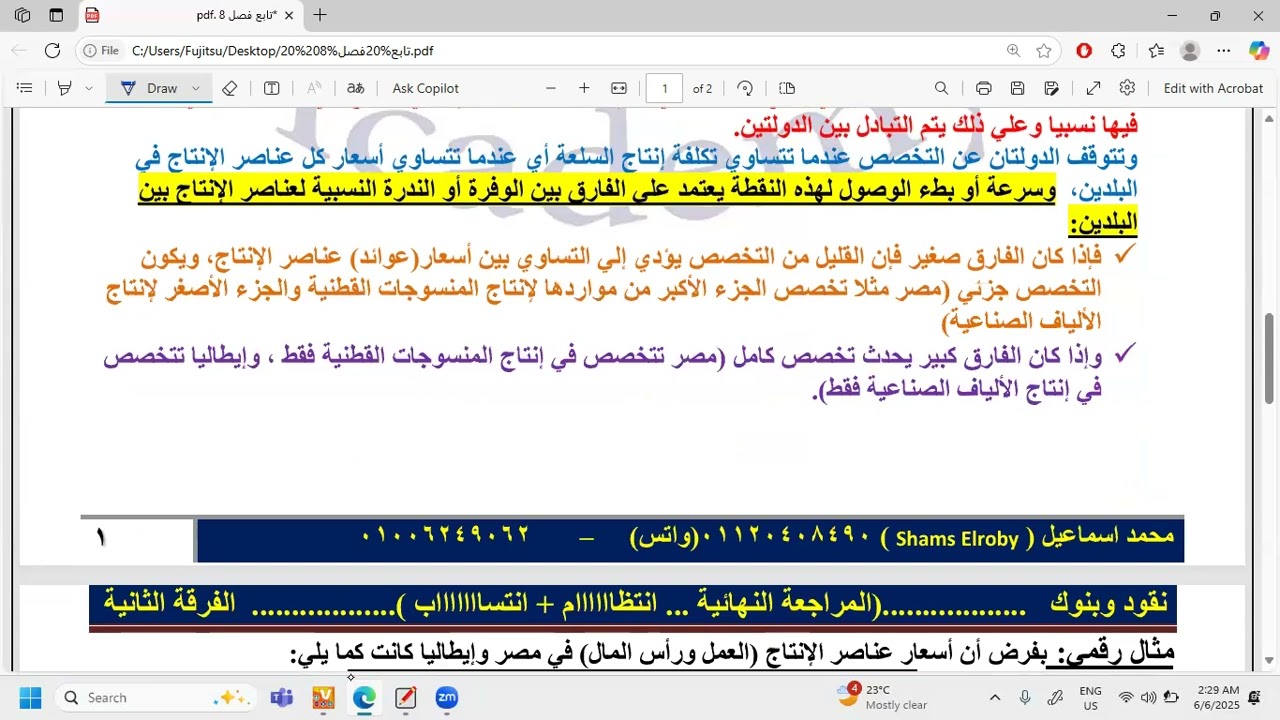Refresh the current page
This screenshot has width=1280, height=720.
(x=53, y=50)
